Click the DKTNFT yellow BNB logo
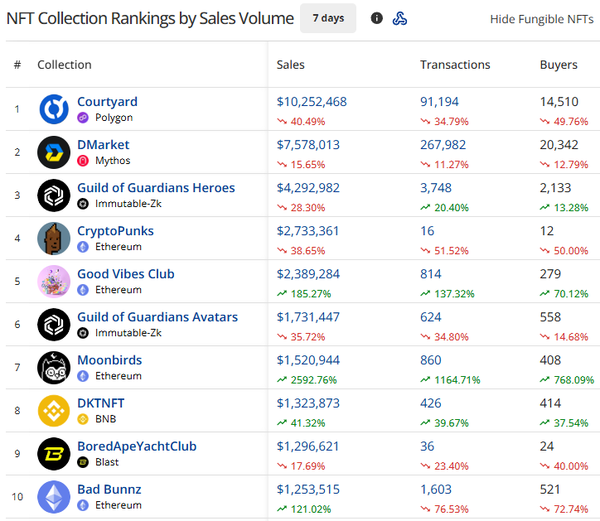This screenshot has height=521, width=600. [54, 411]
